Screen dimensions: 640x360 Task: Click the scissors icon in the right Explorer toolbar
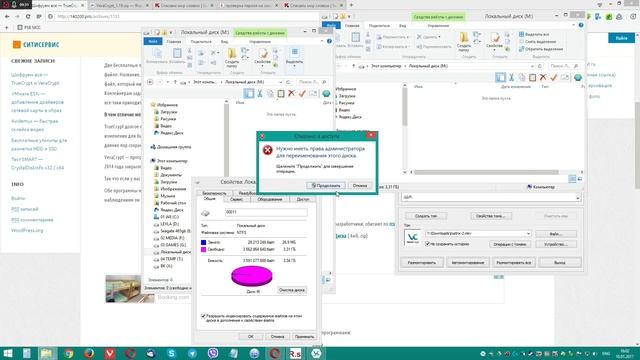point(511,77)
